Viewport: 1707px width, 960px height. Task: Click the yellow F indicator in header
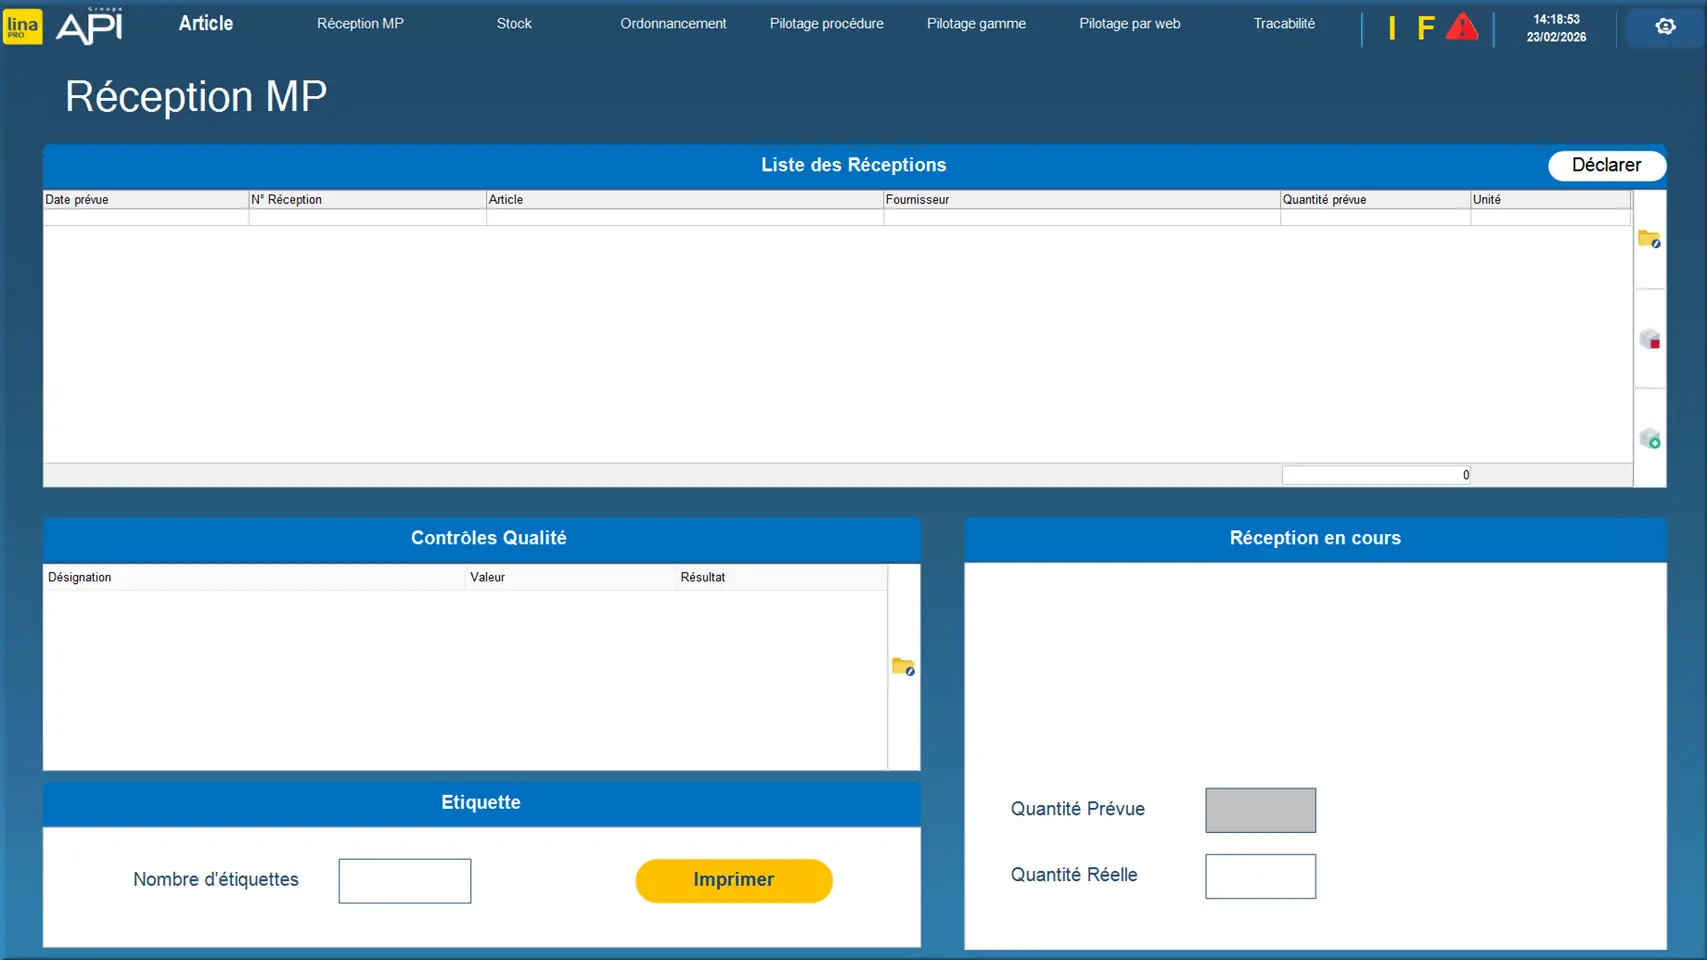tap(1425, 28)
